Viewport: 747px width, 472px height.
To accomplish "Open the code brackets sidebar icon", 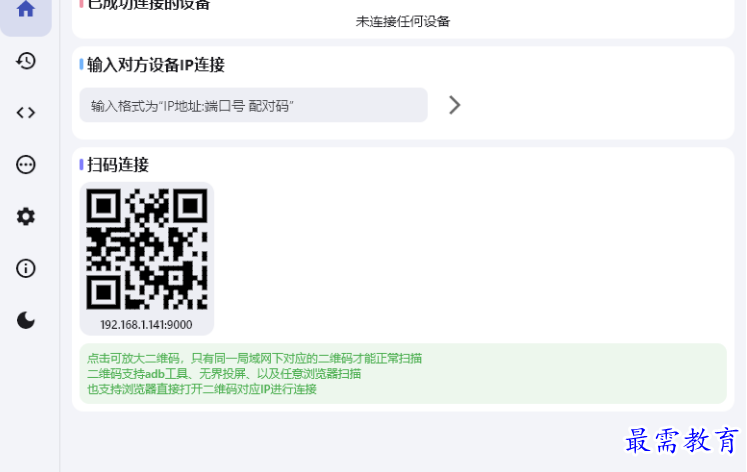I will tap(26, 113).
